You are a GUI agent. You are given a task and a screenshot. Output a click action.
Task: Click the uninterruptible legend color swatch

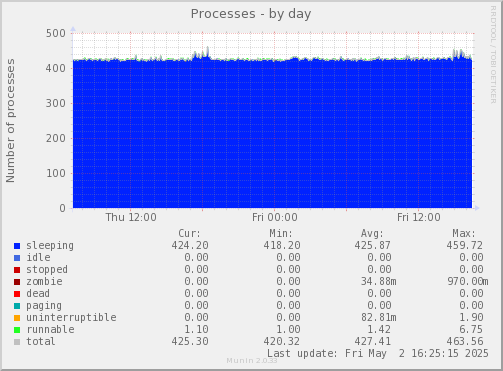tap(17, 318)
